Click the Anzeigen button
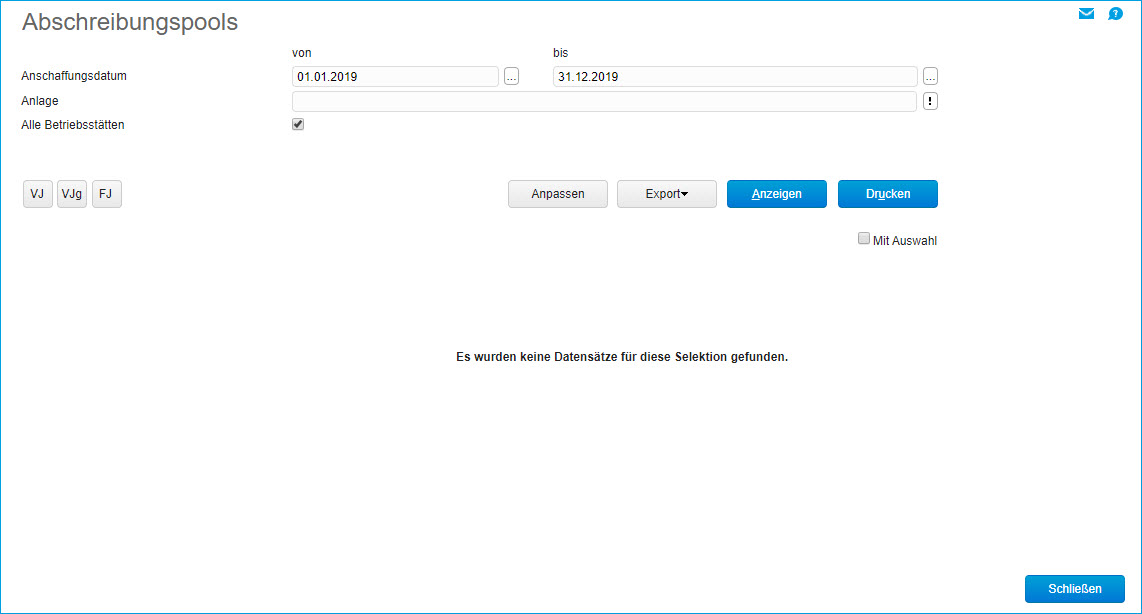Image resolution: width=1142 pixels, height=614 pixels. coord(777,194)
